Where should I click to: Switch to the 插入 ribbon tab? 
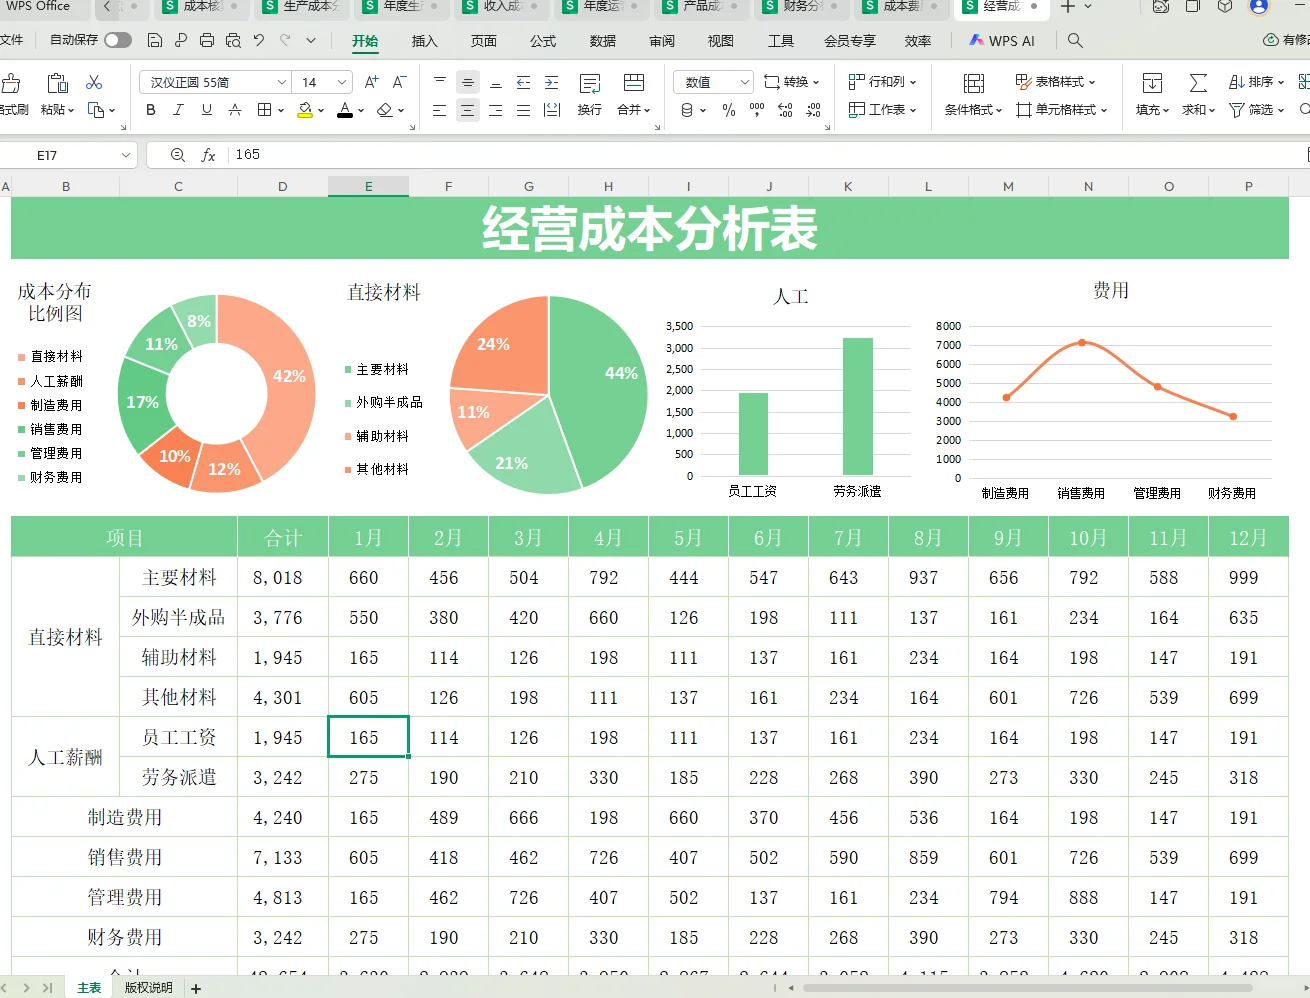coord(424,41)
